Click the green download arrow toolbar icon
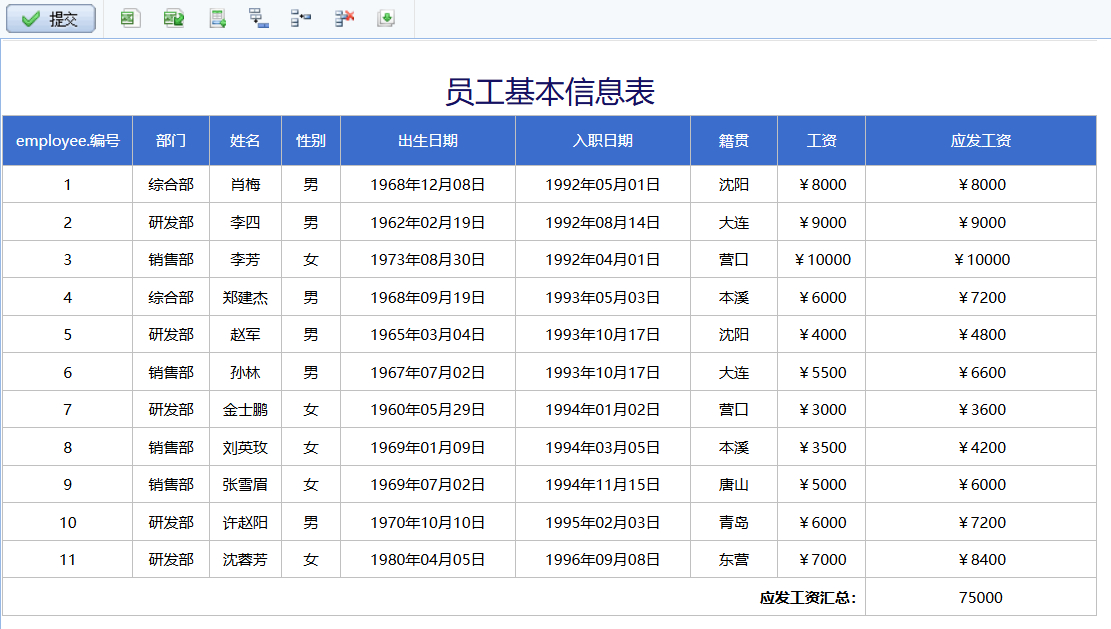This screenshot has height=629, width=1111. pos(386,19)
